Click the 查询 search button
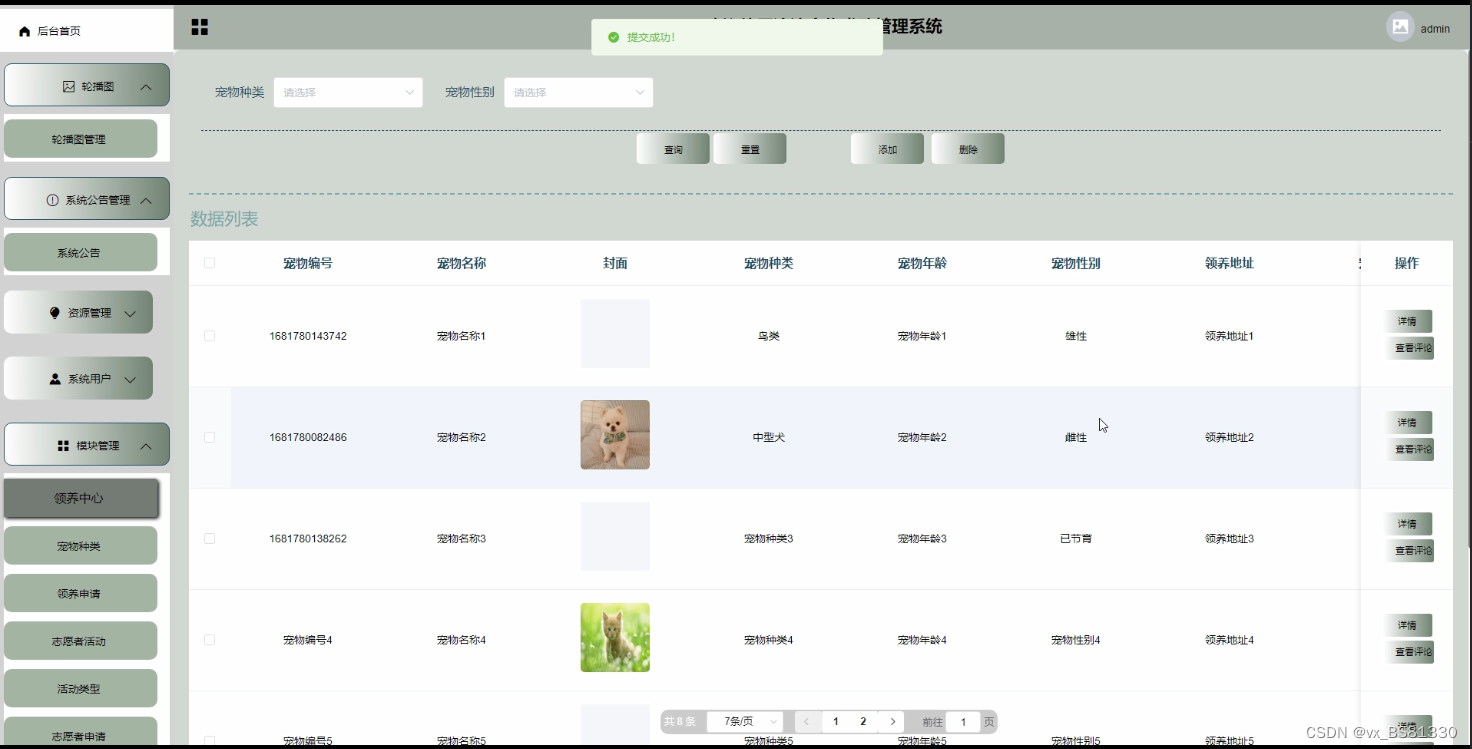 [x=673, y=149]
